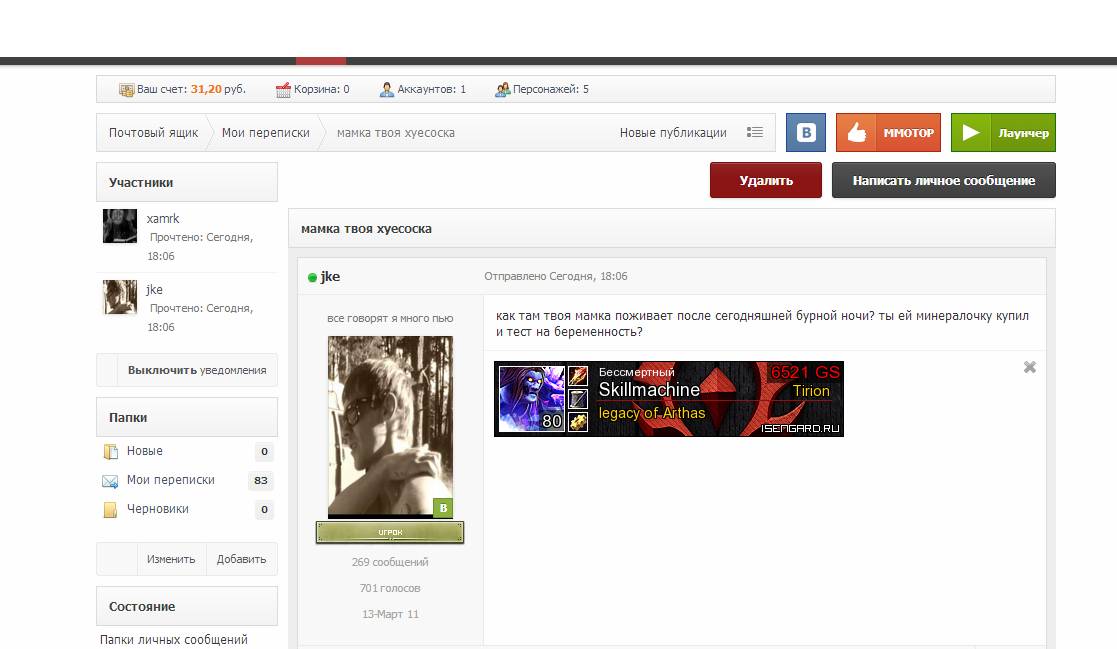The image size is (1117, 649).
Task: Click the Аккаунтов user icon
Action: 387,90
